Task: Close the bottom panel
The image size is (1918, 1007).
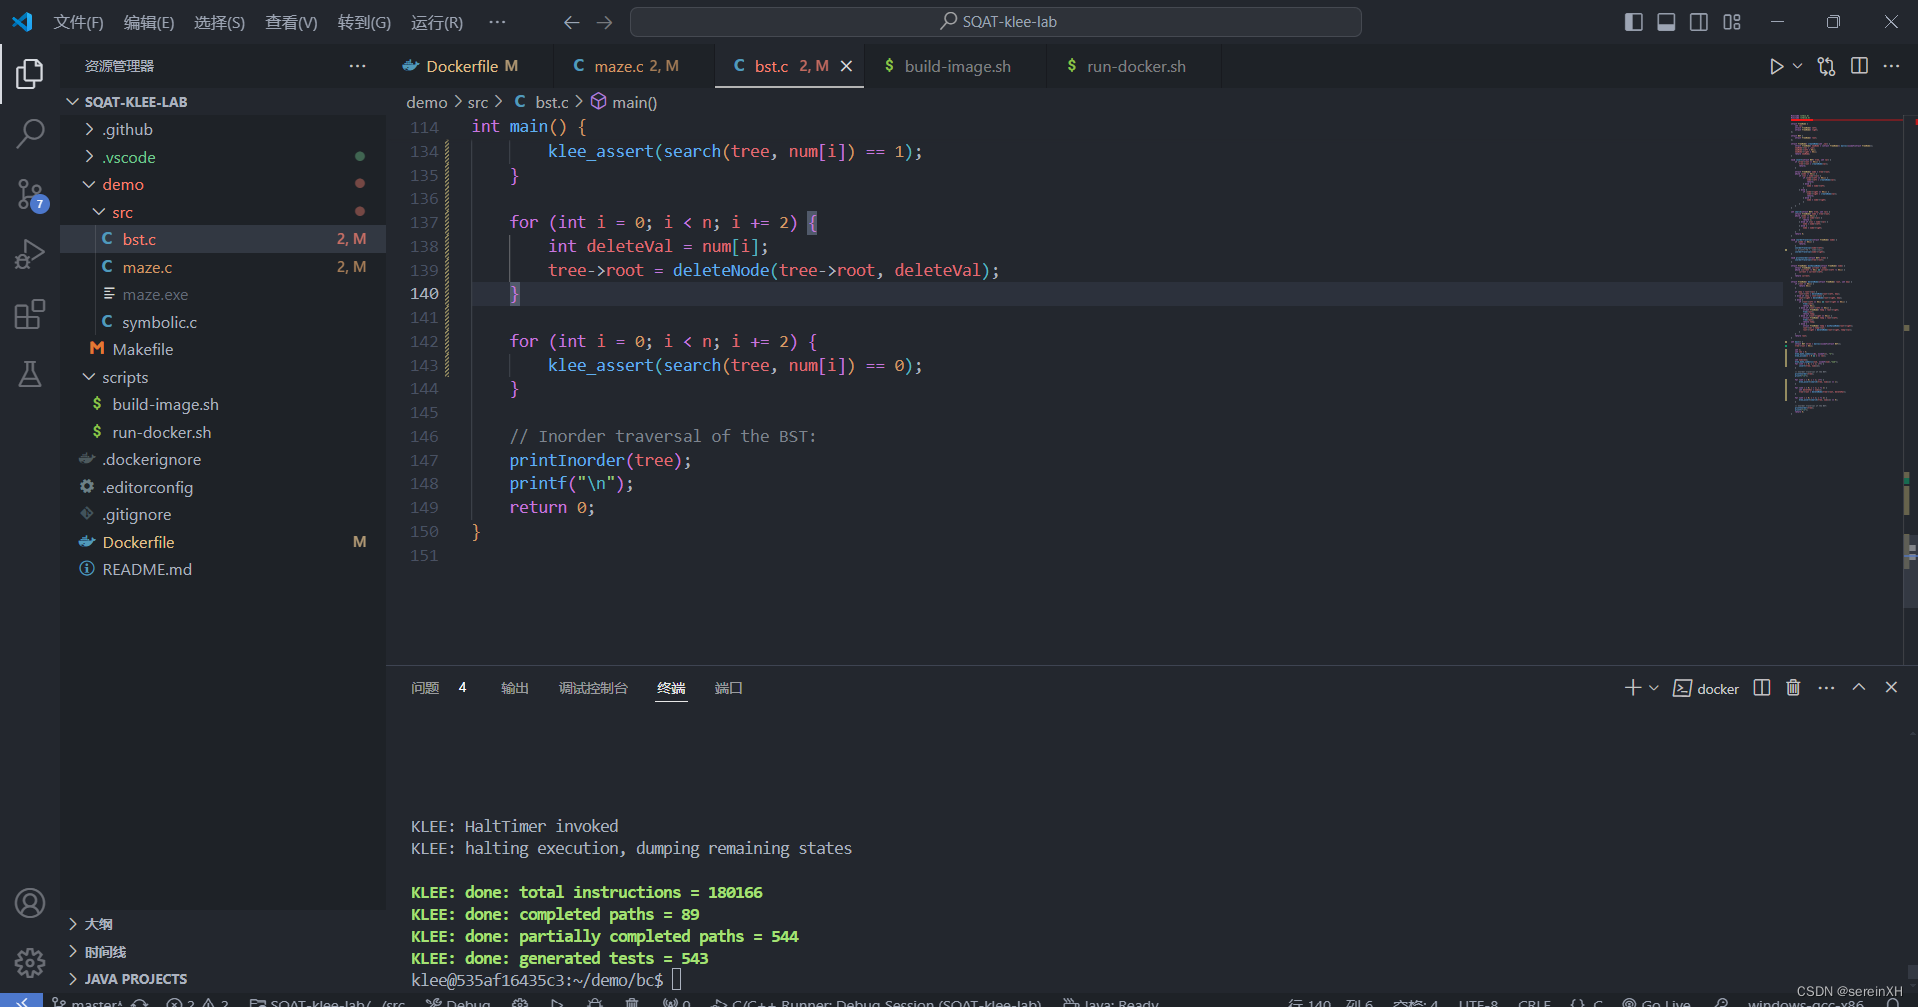Action: tap(1891, 687)
